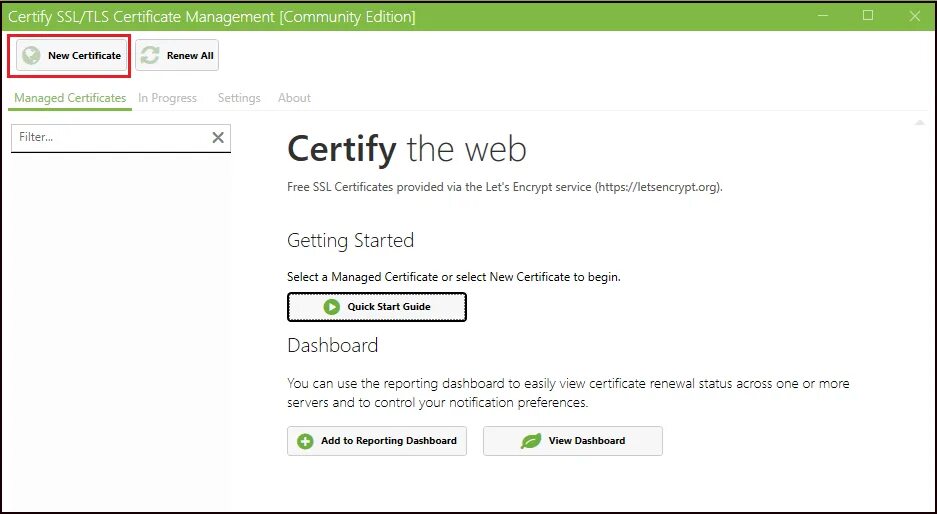
Task: Clear the filter with the X icon
Action: pos(218,137)
